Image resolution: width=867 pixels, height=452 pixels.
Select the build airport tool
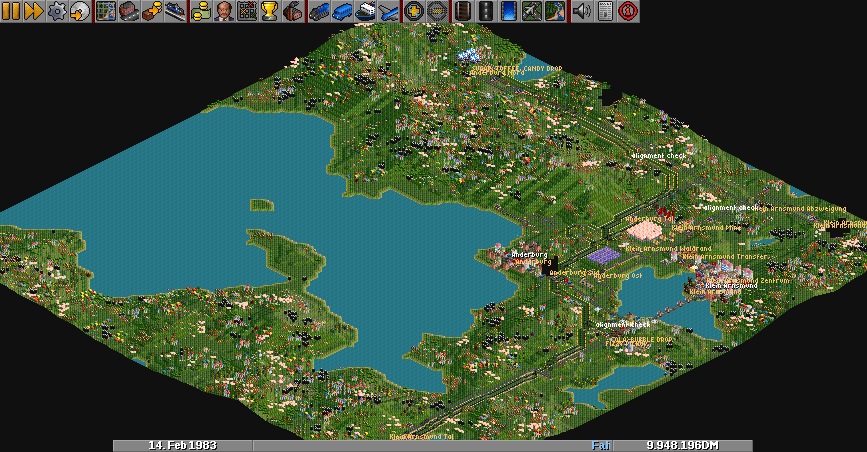(532, 11)
